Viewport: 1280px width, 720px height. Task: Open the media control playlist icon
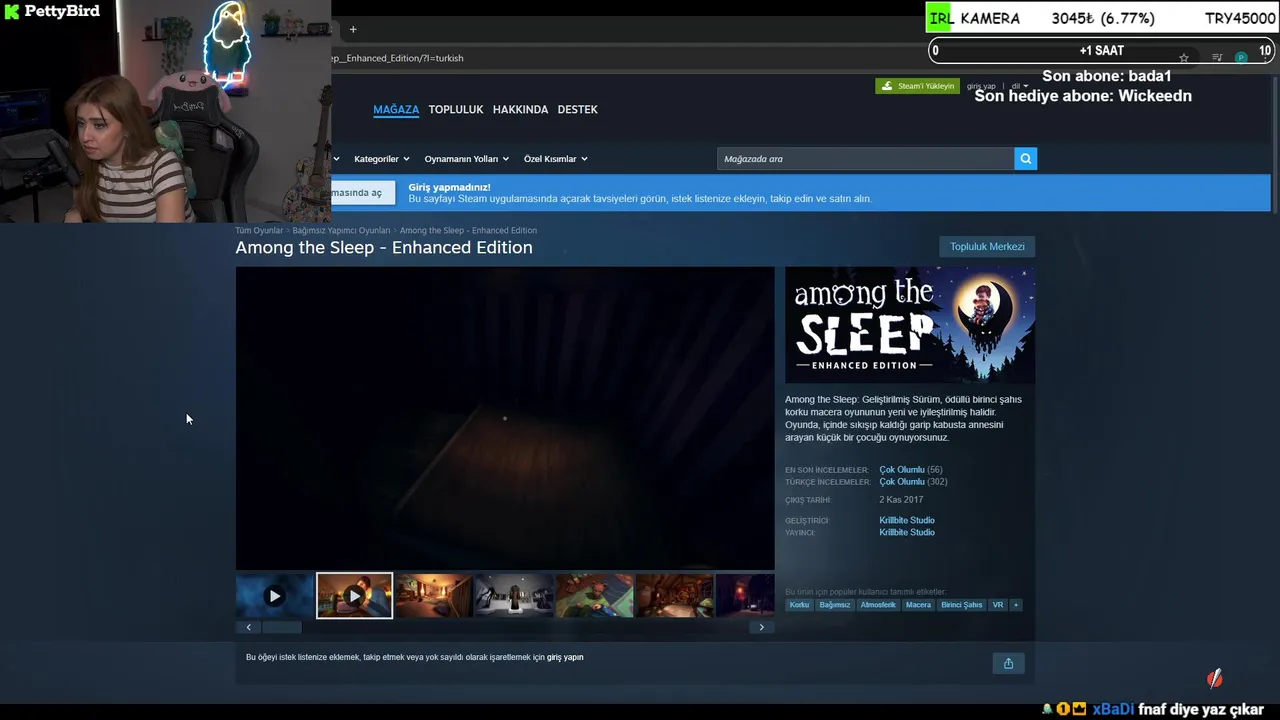tap(1217, 58)
